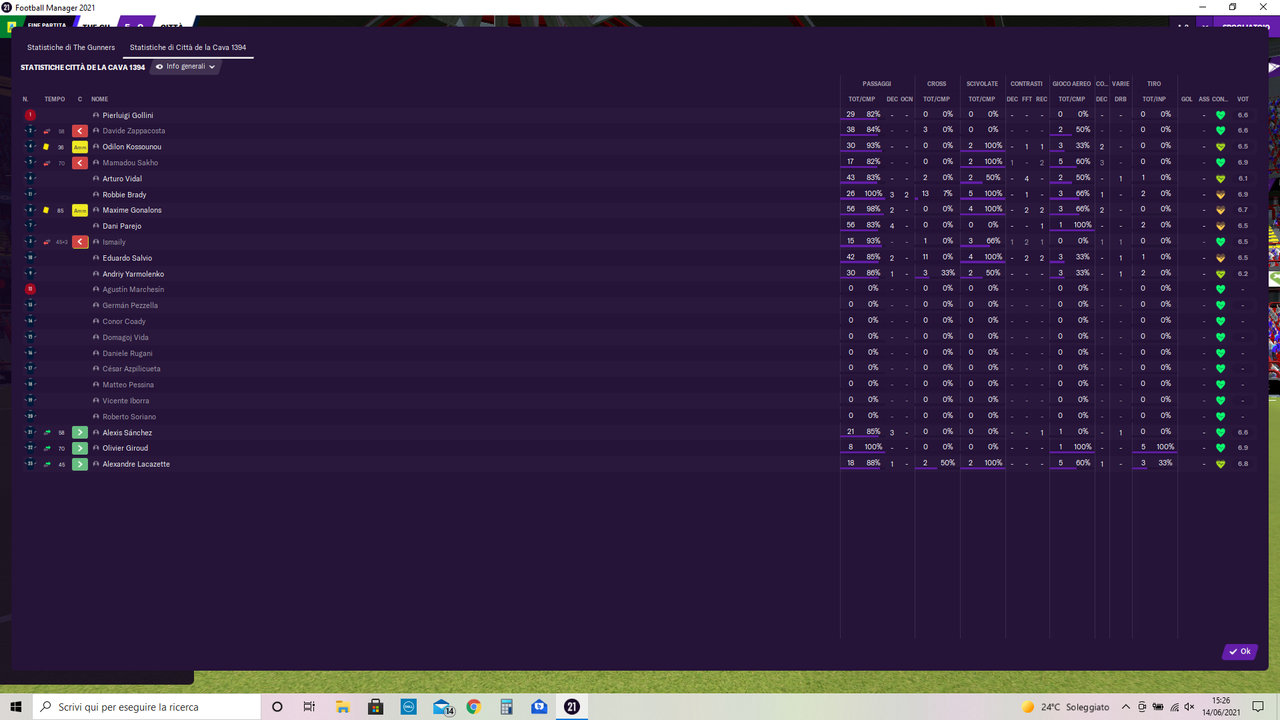Open the Calculator app from the taskbar
The width and height of the screenshot is (1280, 720).
coord(506,707)
